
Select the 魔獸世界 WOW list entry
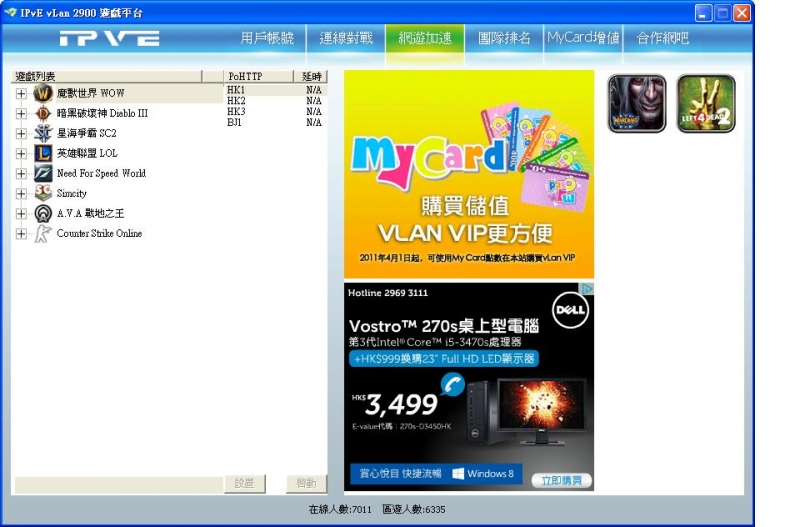[90, 93]
